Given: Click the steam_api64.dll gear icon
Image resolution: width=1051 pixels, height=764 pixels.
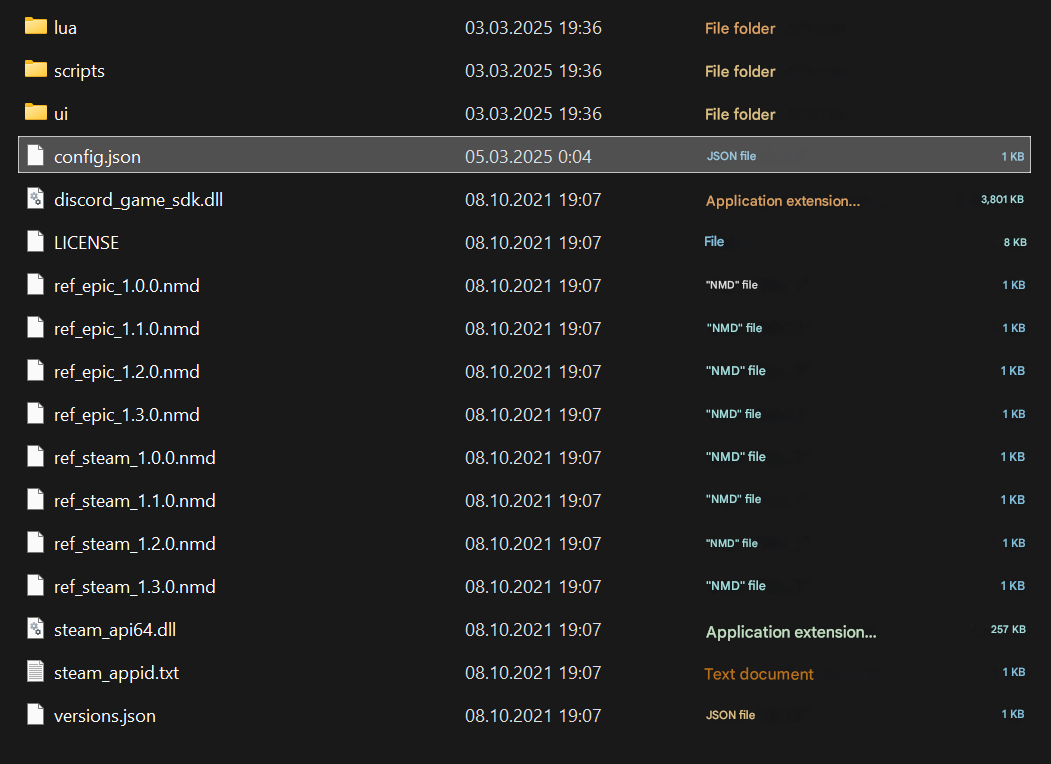Looking at the screenshot, I should [x=36, y=629].
